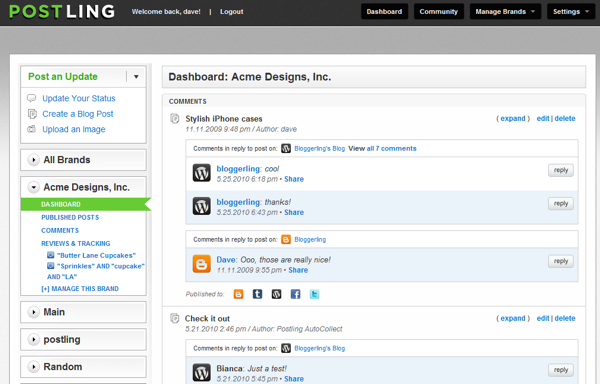This screenshot has width=600, height=384.
Task: Expand the Check it out post
Action: click(x=513, y=318)
